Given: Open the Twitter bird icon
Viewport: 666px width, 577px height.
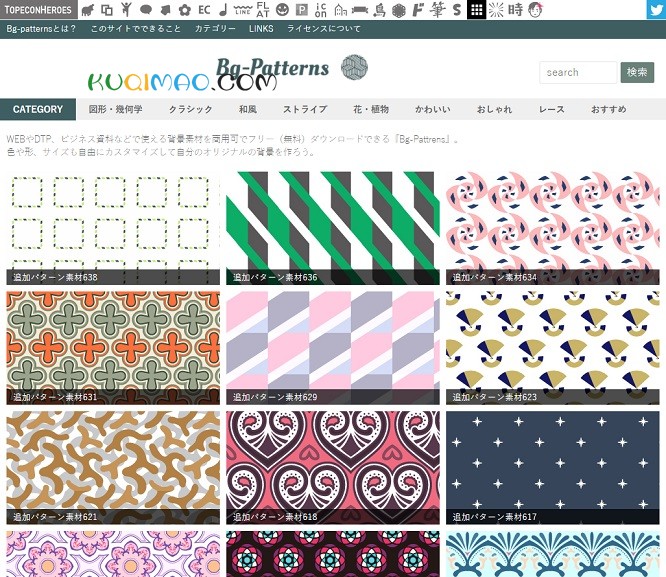Looking at the screenshot, I should pyautogui.click(x=656, y=9).
